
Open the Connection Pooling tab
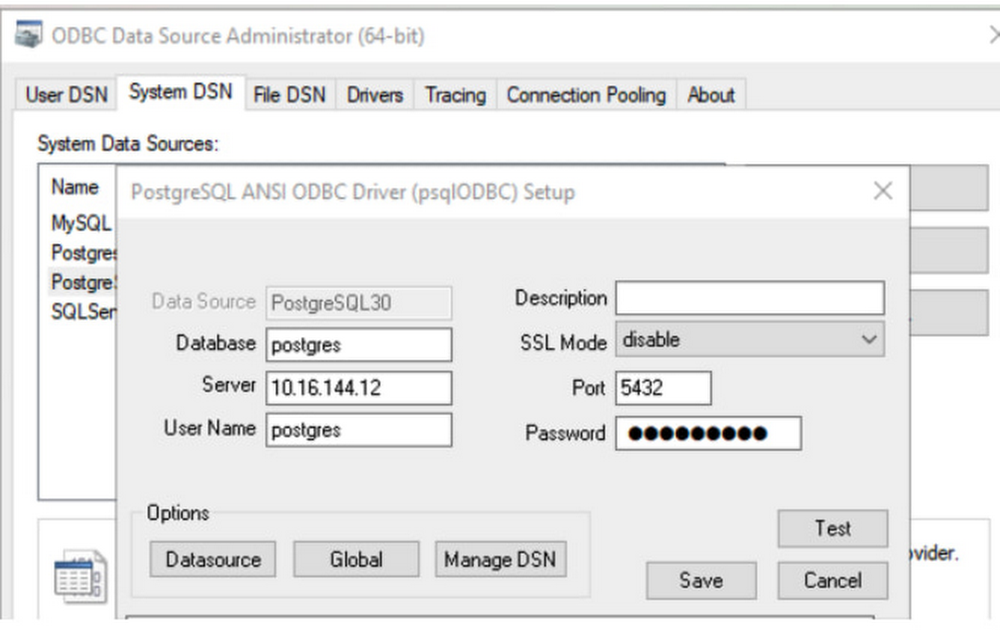[x=585, y=95]
